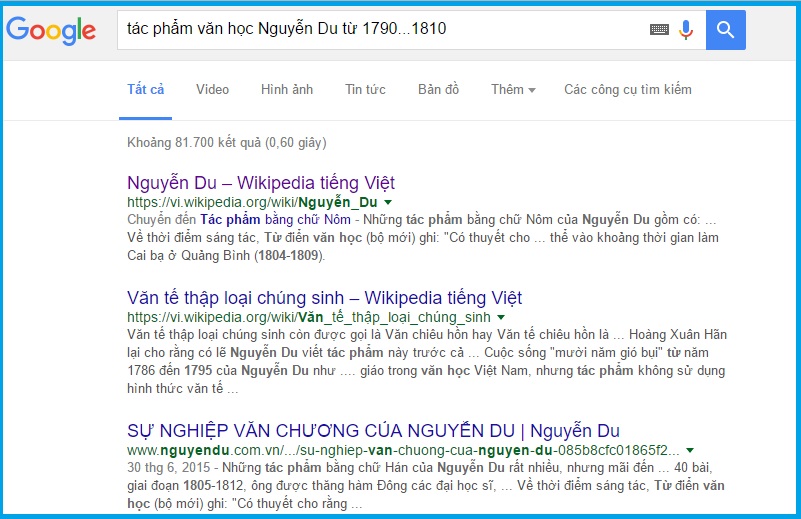Select the Tất cả results tab
801x519 pixels.
(145, 90)
